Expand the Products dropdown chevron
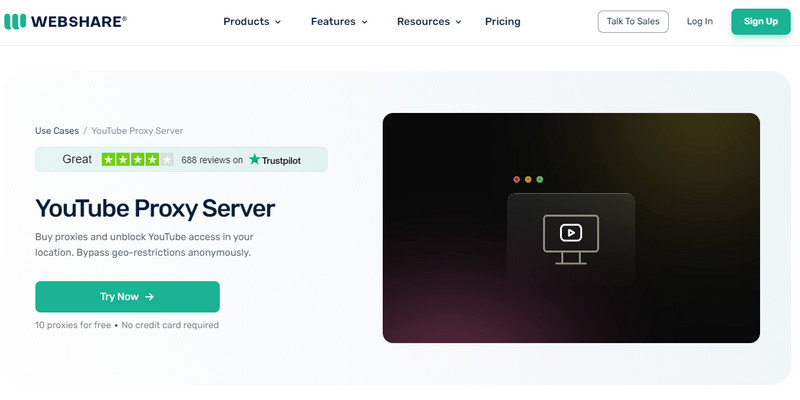This screenshot has height=400, width=800. click(x=278, y=22)
